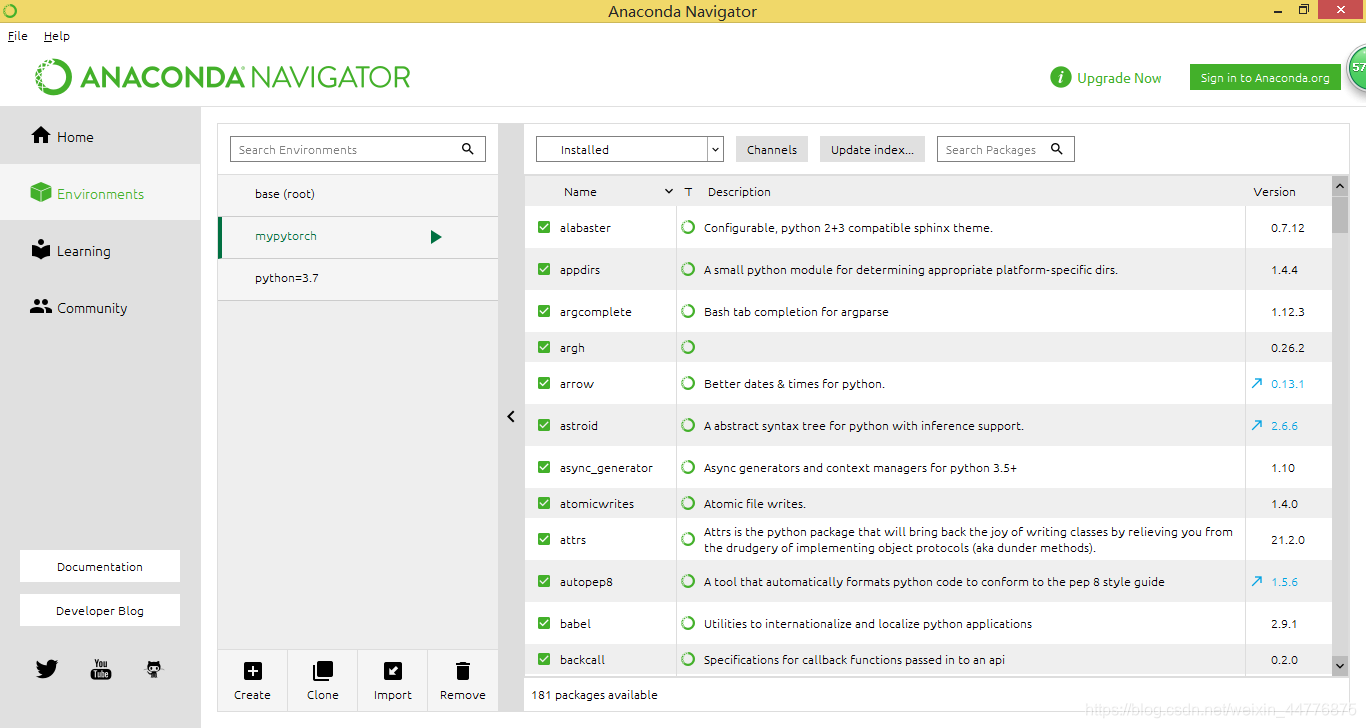Uncheck the argcomplete package checkbox
Image resolution: width=1366 pixels, height=728 pixels.
click(544, 311)
